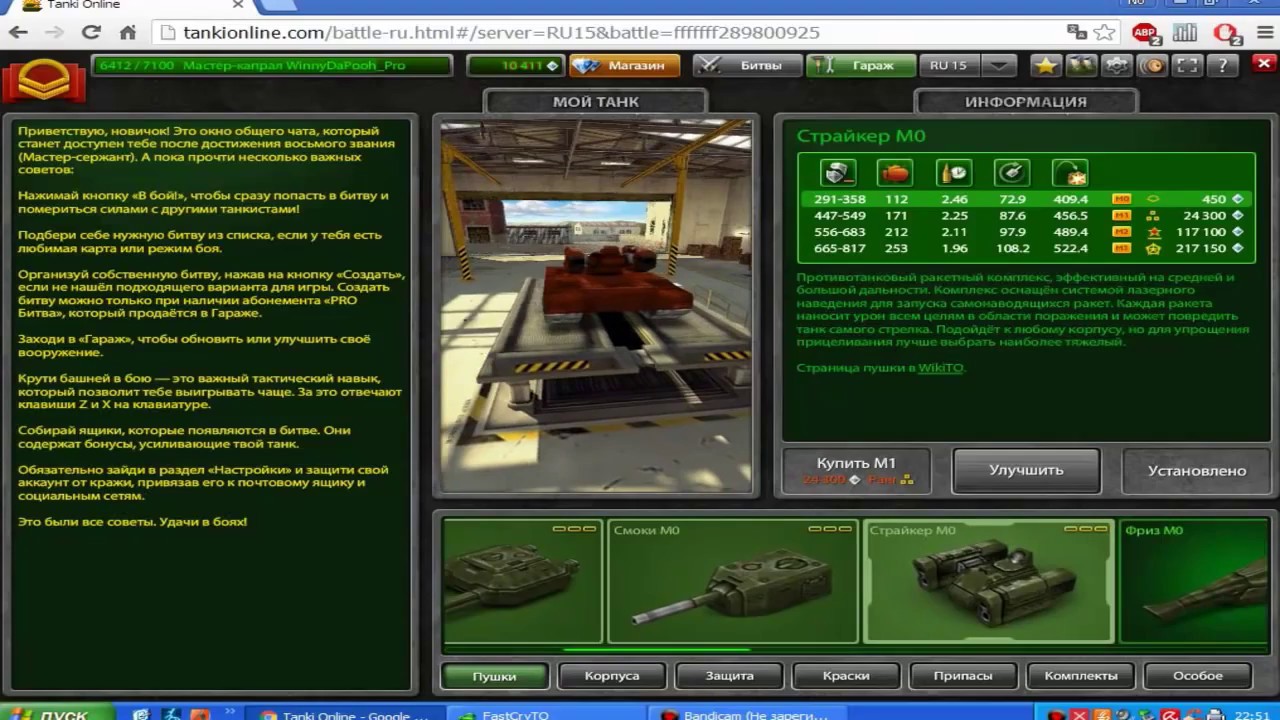Open the Chrome hamburger menu

click(1263, 32)
